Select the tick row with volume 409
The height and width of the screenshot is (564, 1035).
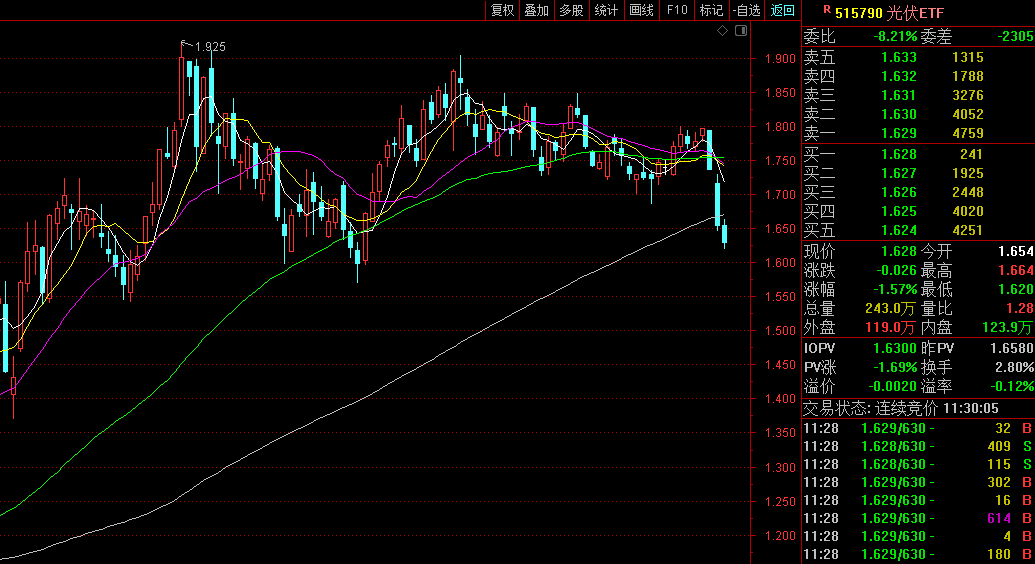coord(918,447)
